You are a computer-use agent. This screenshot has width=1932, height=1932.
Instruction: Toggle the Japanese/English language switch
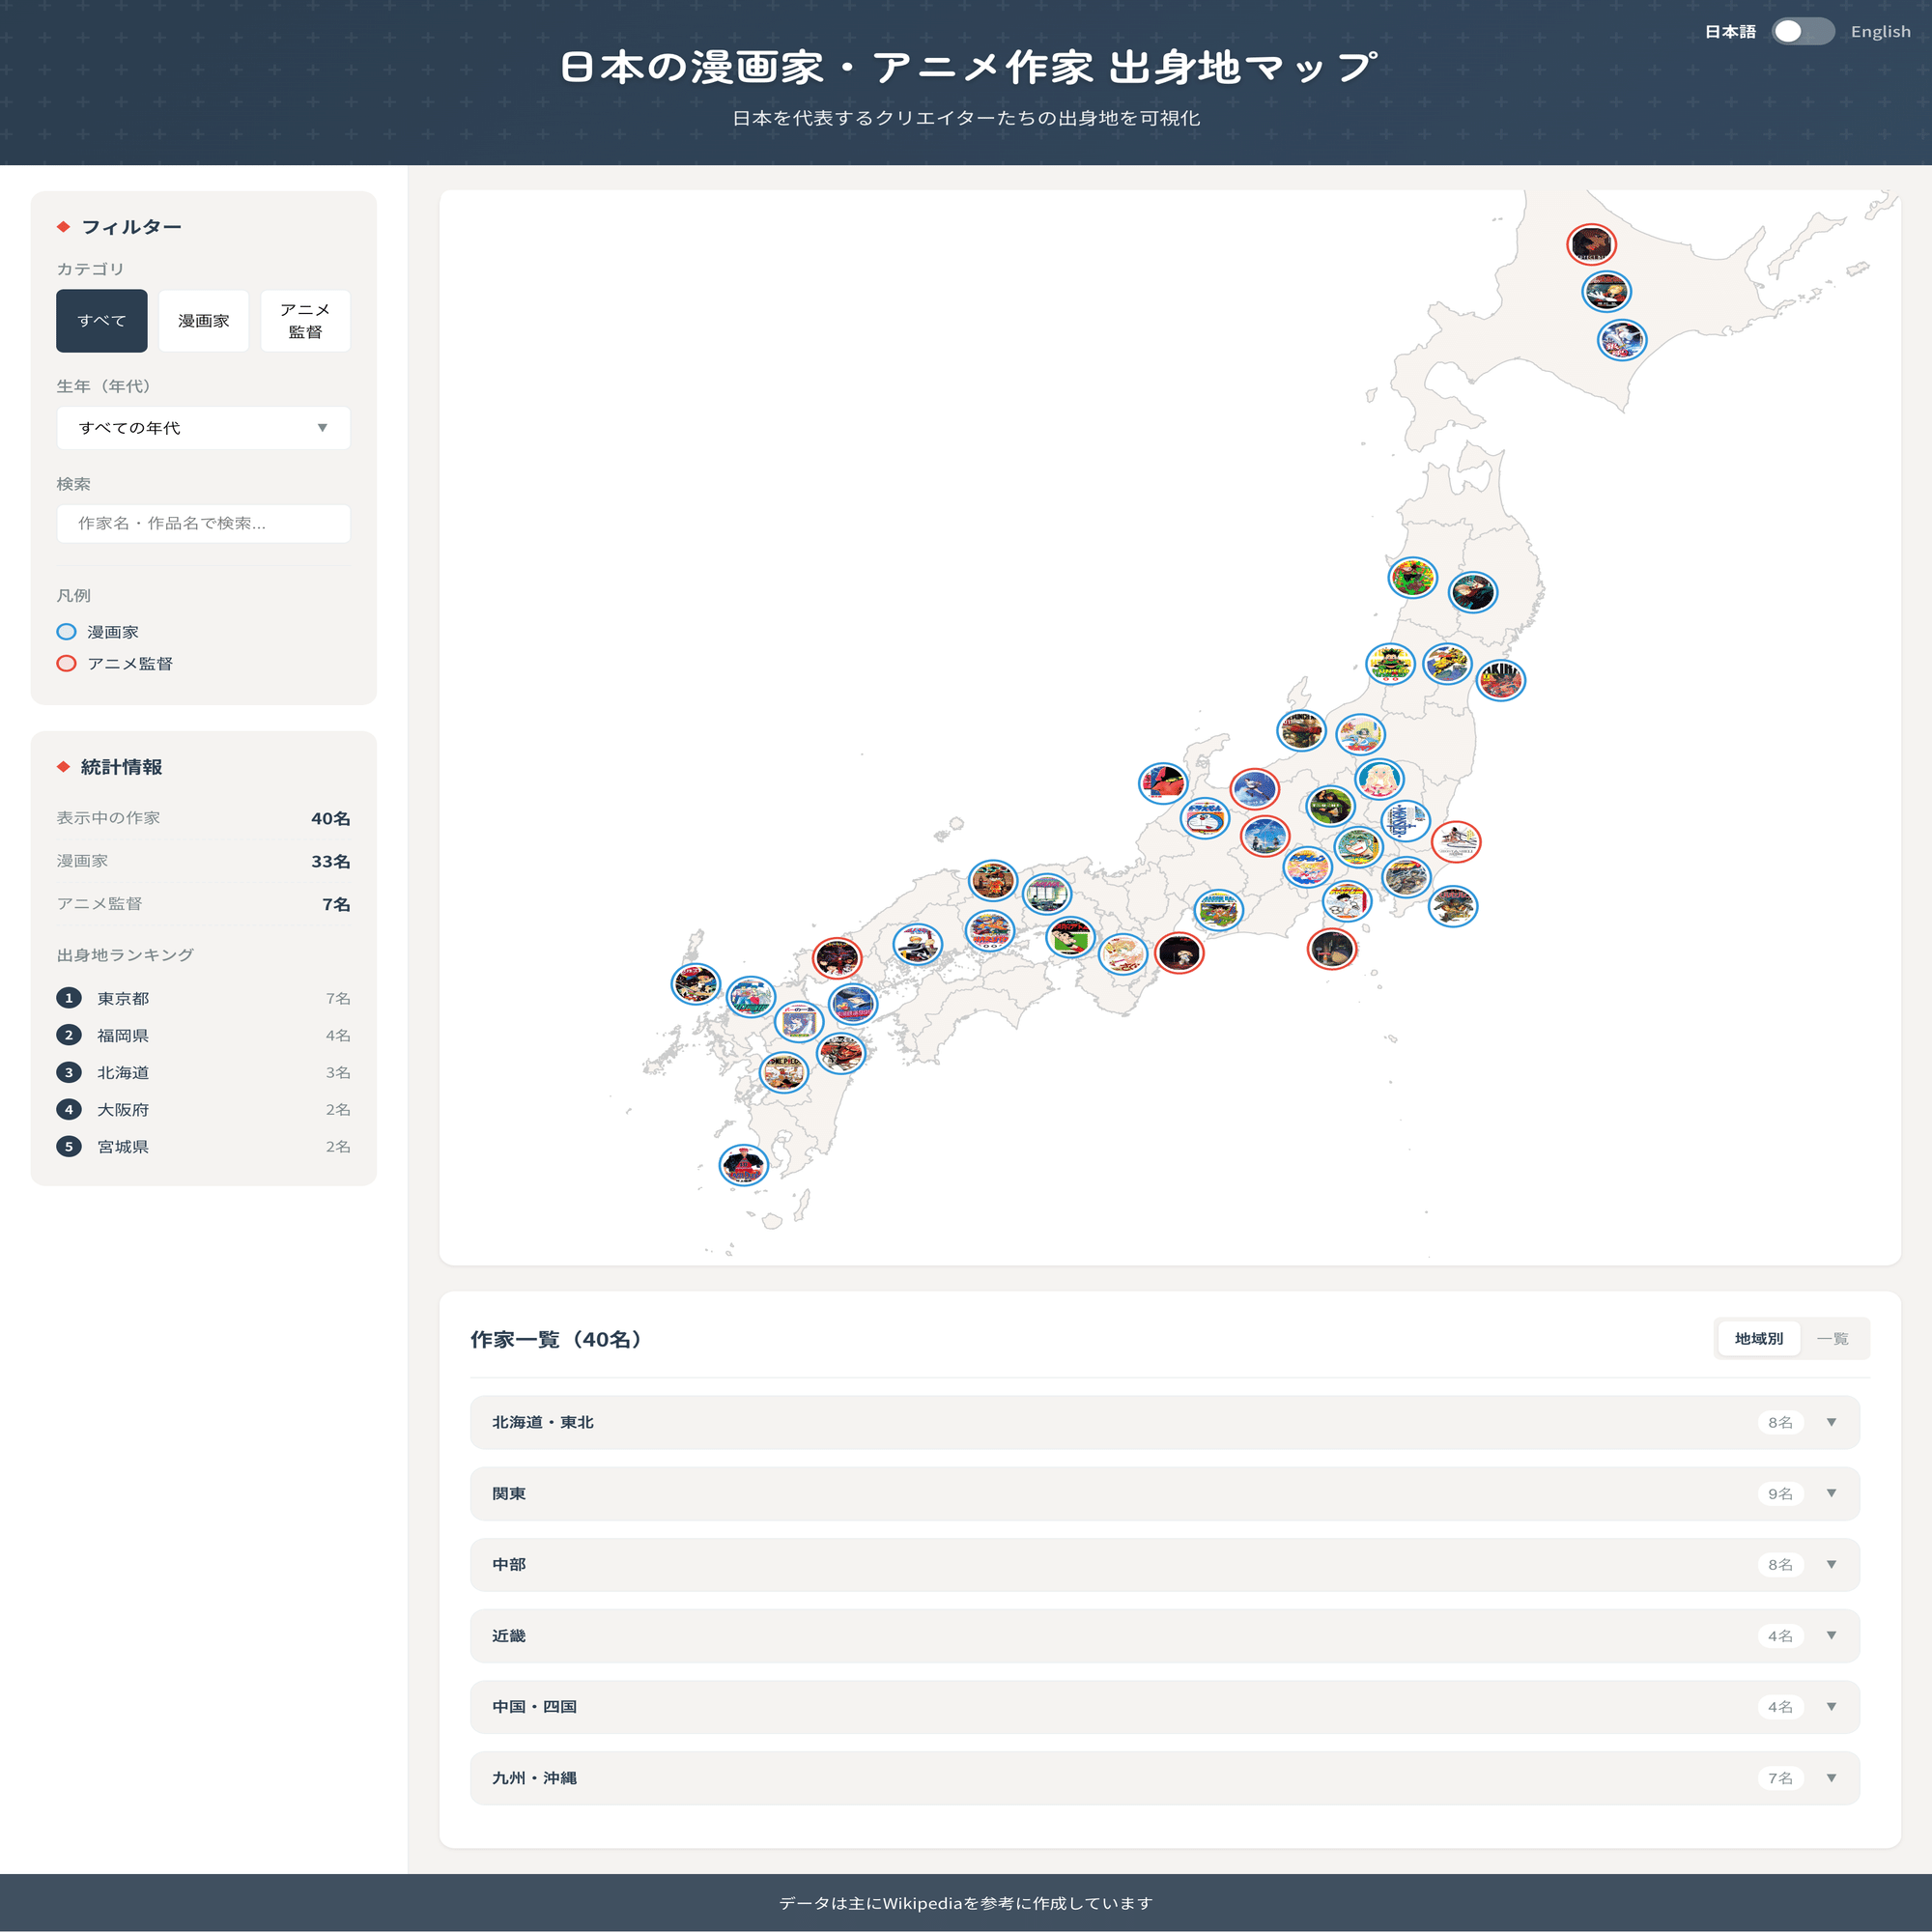1802,32
